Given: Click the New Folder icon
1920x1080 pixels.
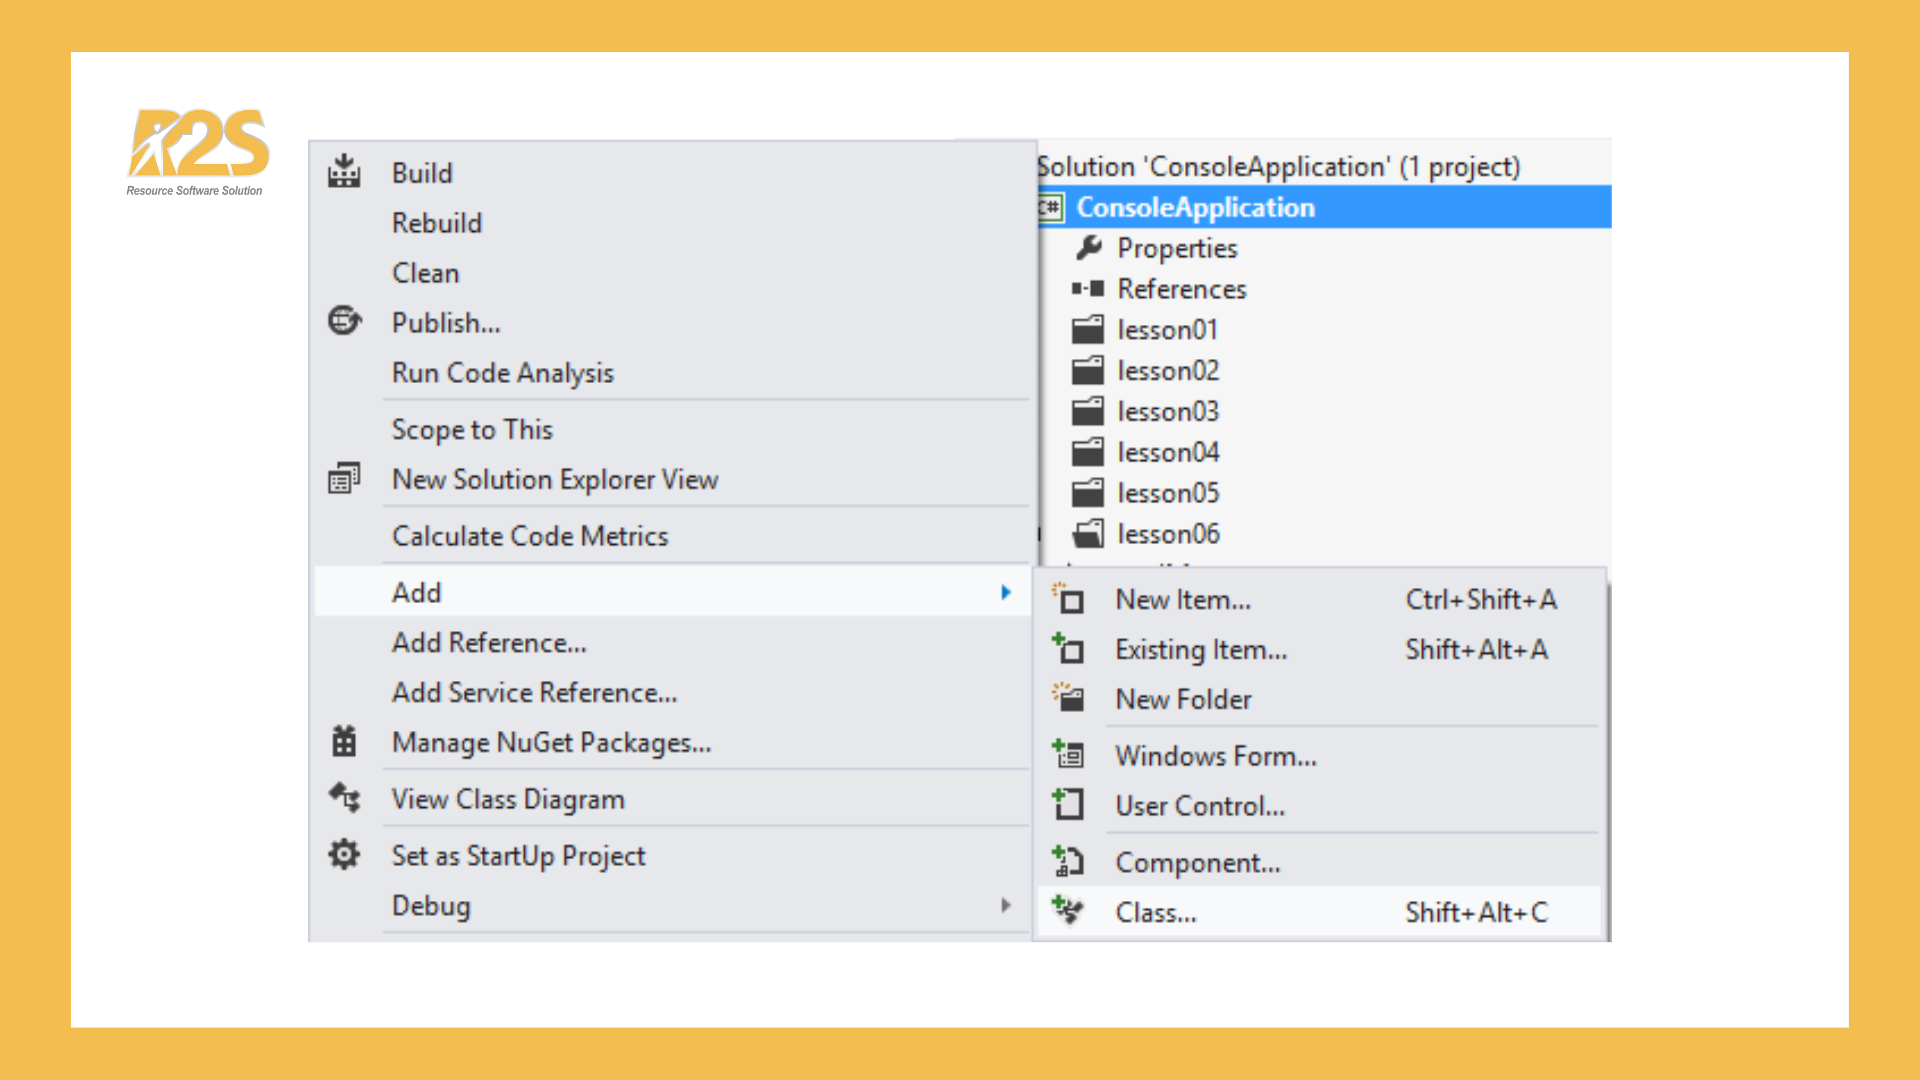Looking at the screenshot, I should pos(1068,697).
